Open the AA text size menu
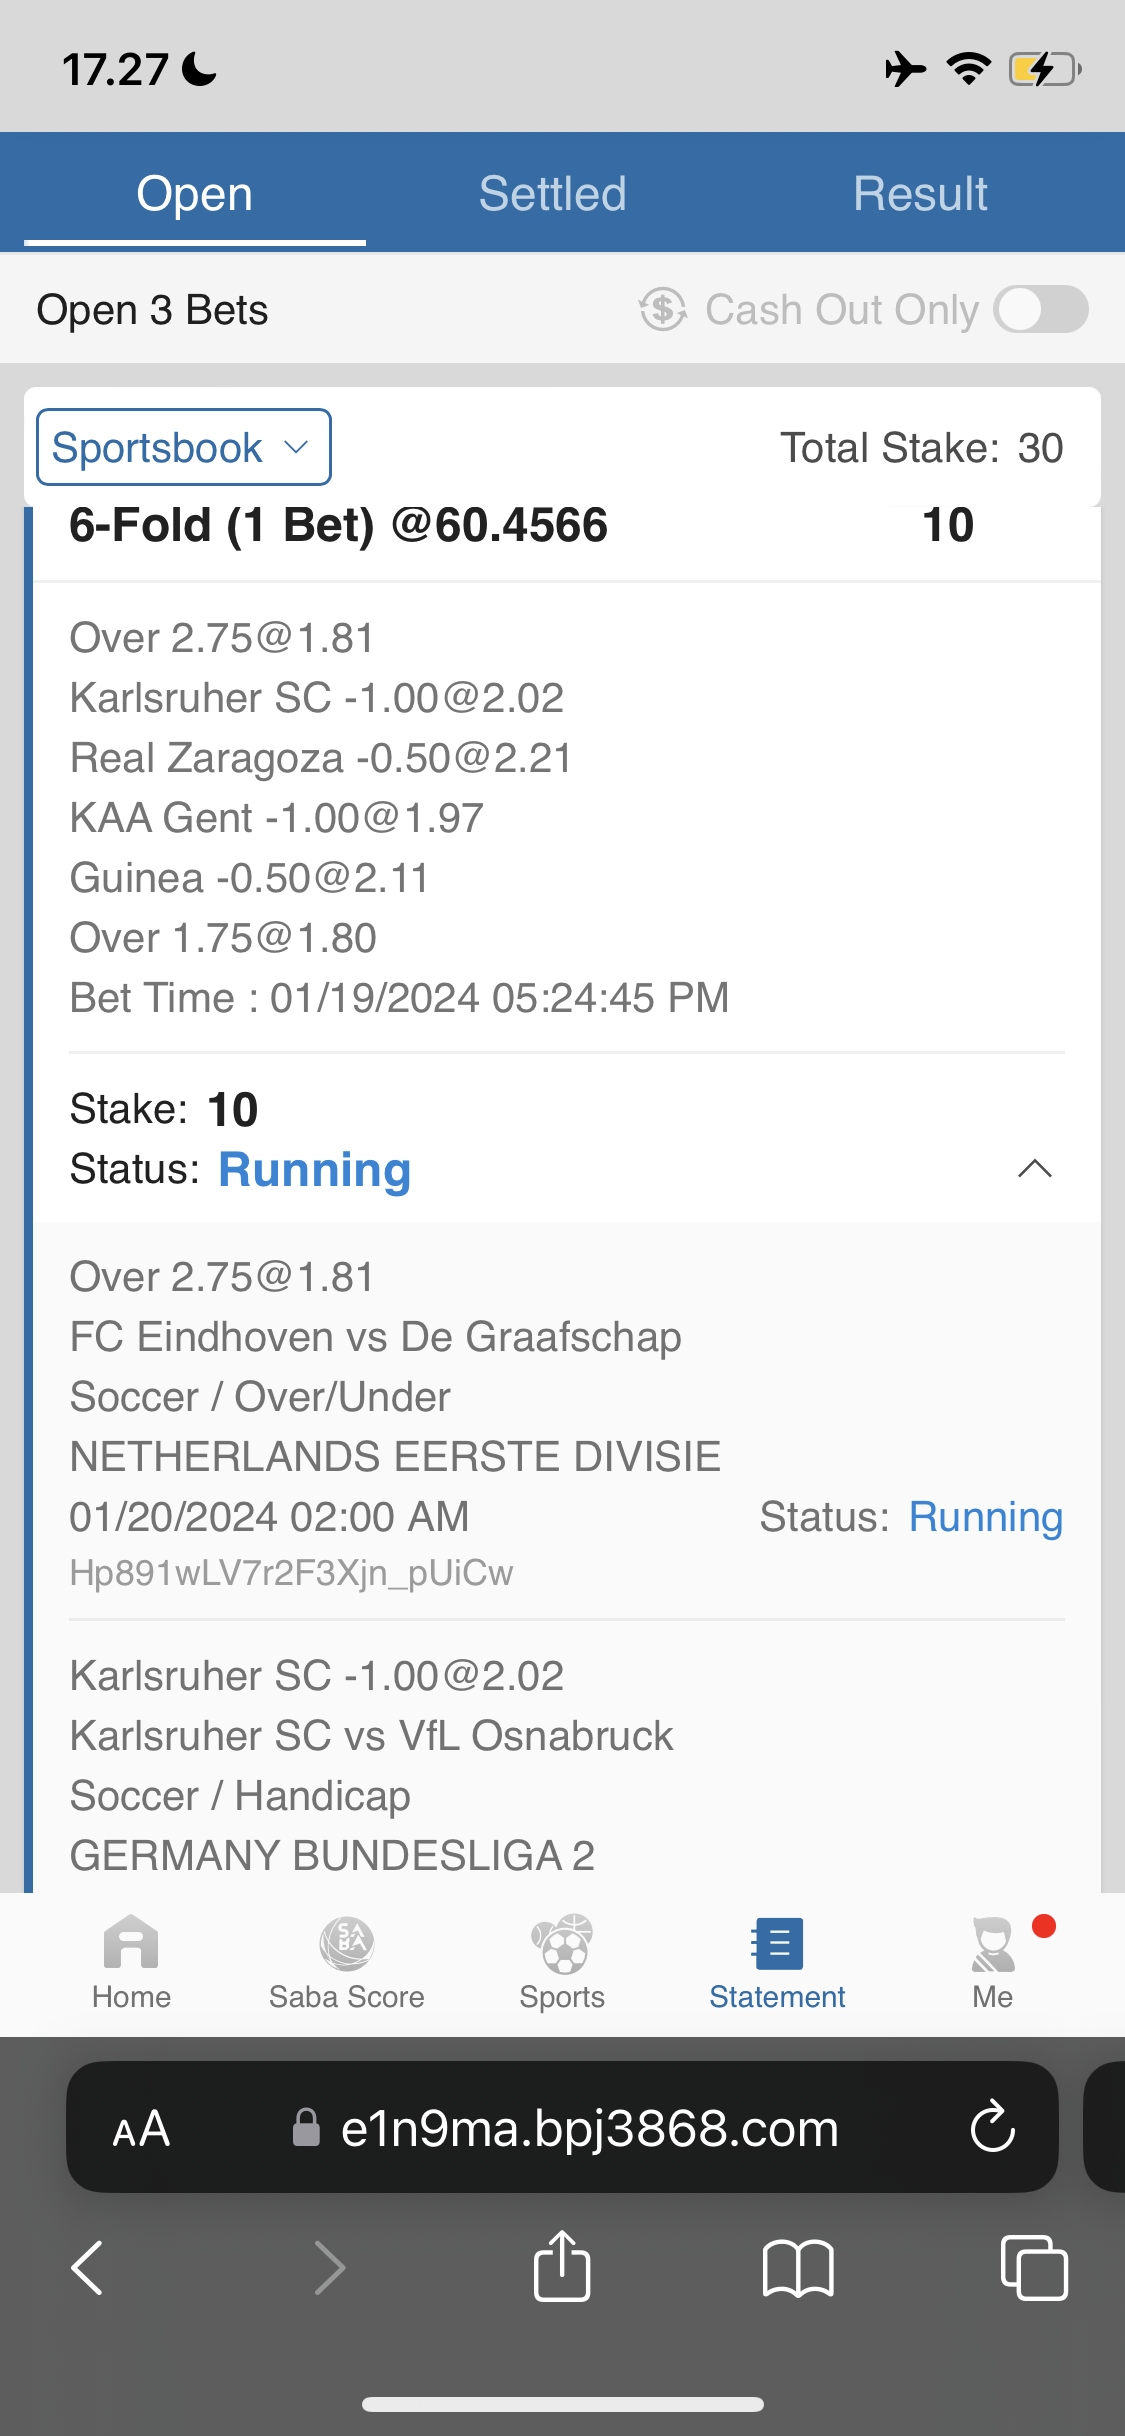 141,2128
